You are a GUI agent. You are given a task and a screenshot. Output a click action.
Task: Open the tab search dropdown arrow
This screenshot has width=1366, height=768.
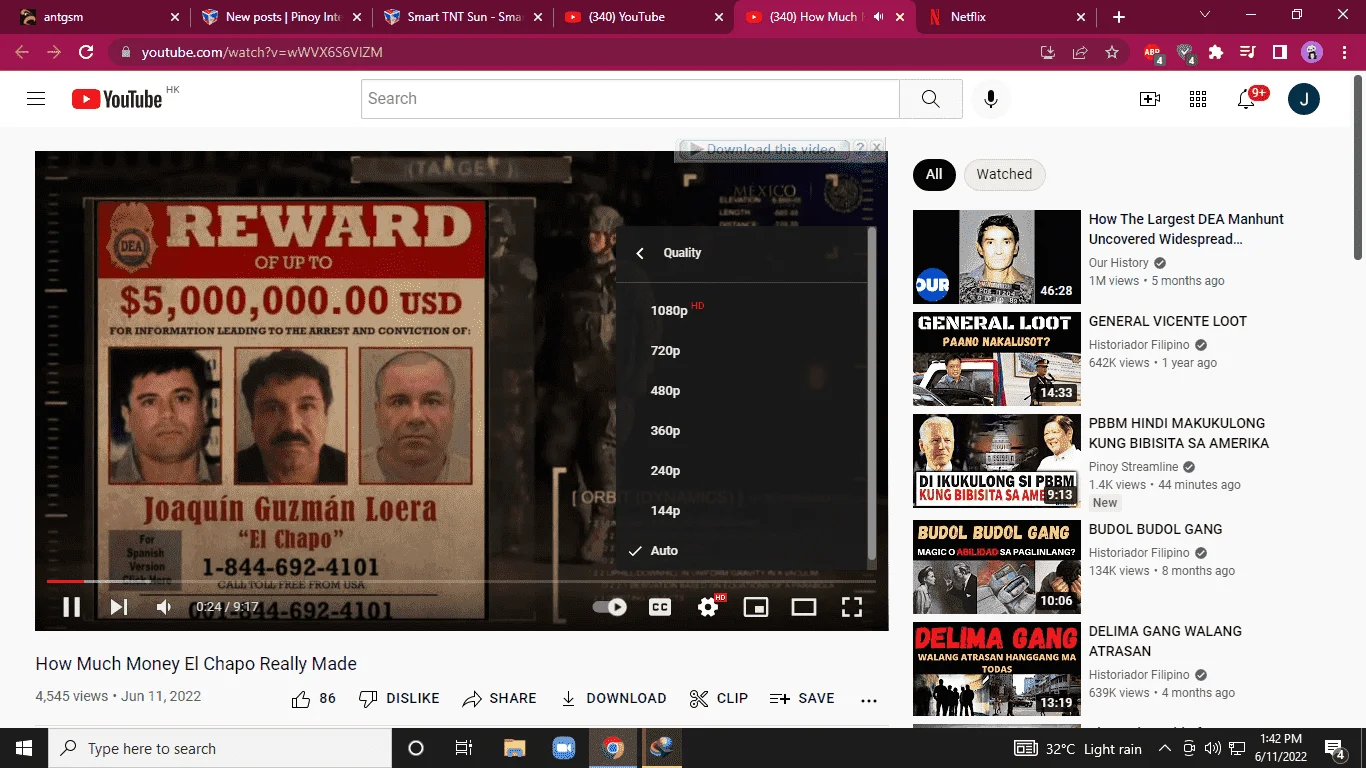[x=1204, y=15]
